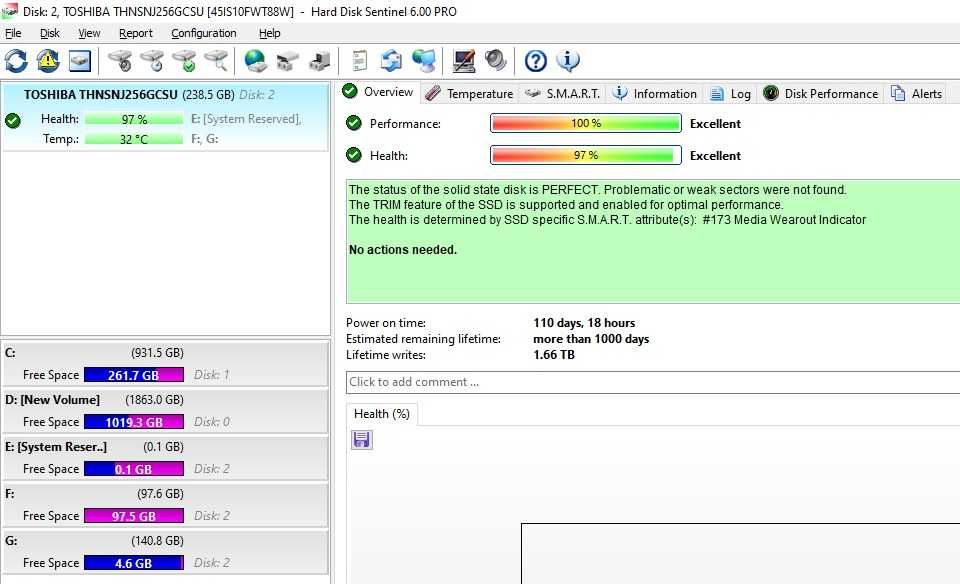960x584 pixels.
Task: Click the 32 °C temperature bar in disk panel
Action: point(134,139)
